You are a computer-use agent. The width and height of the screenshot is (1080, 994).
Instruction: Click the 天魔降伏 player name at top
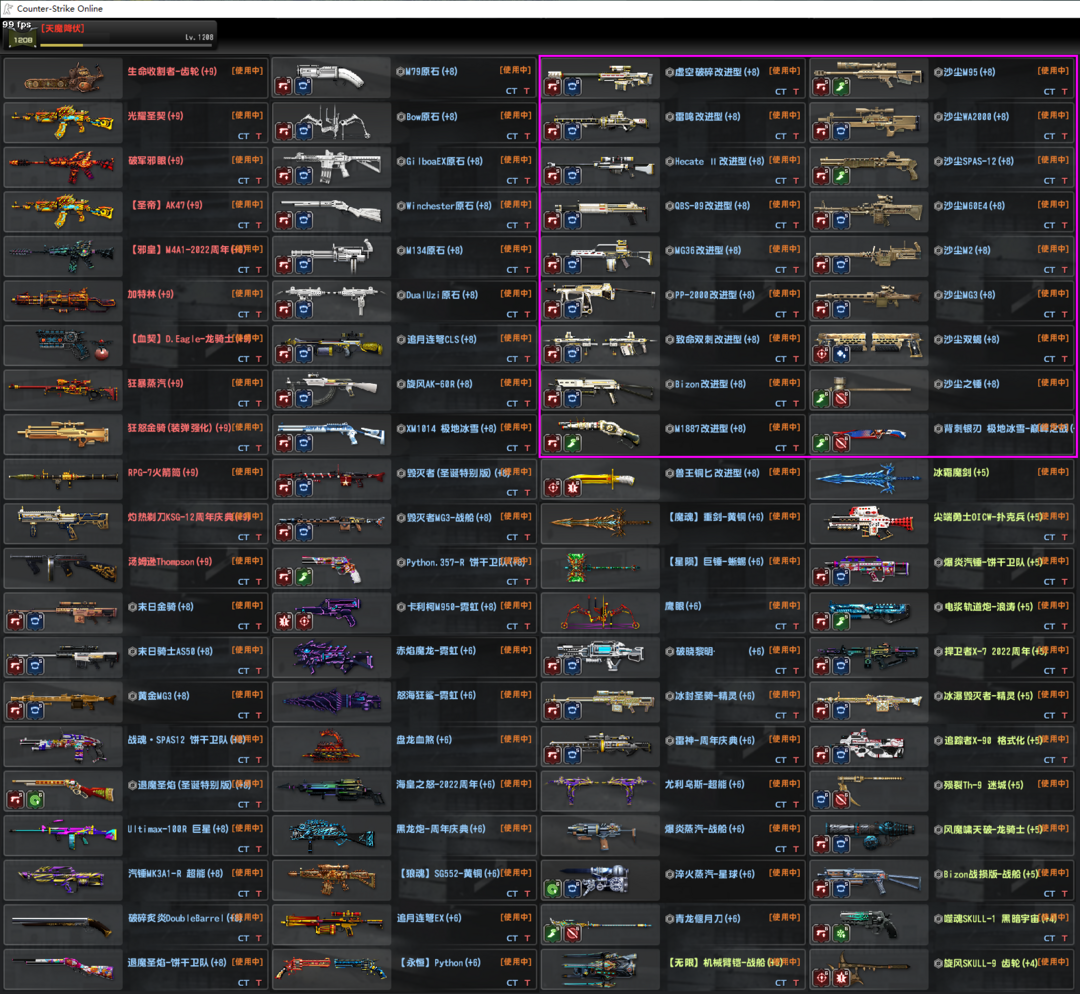tap(63, 28)
